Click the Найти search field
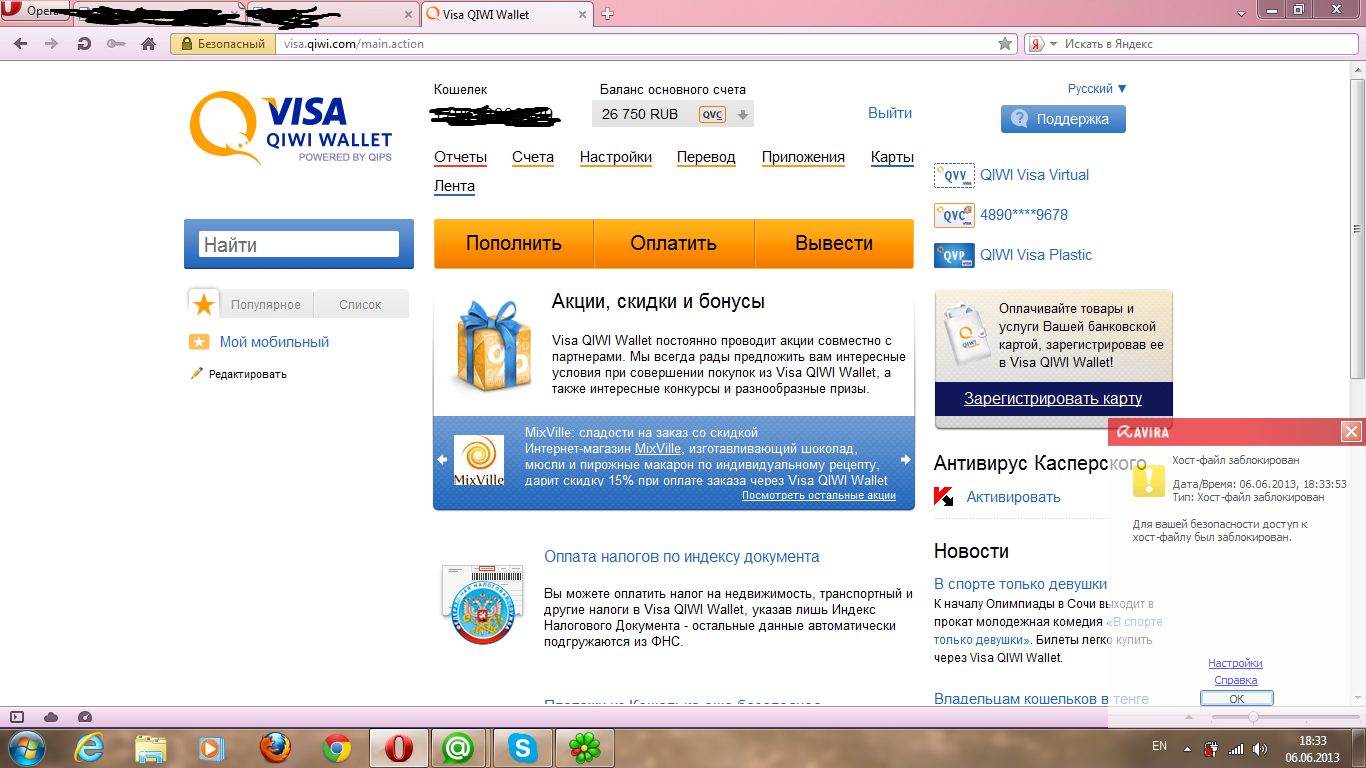This screenshot has width=1366, height=768. pos(299,244)
